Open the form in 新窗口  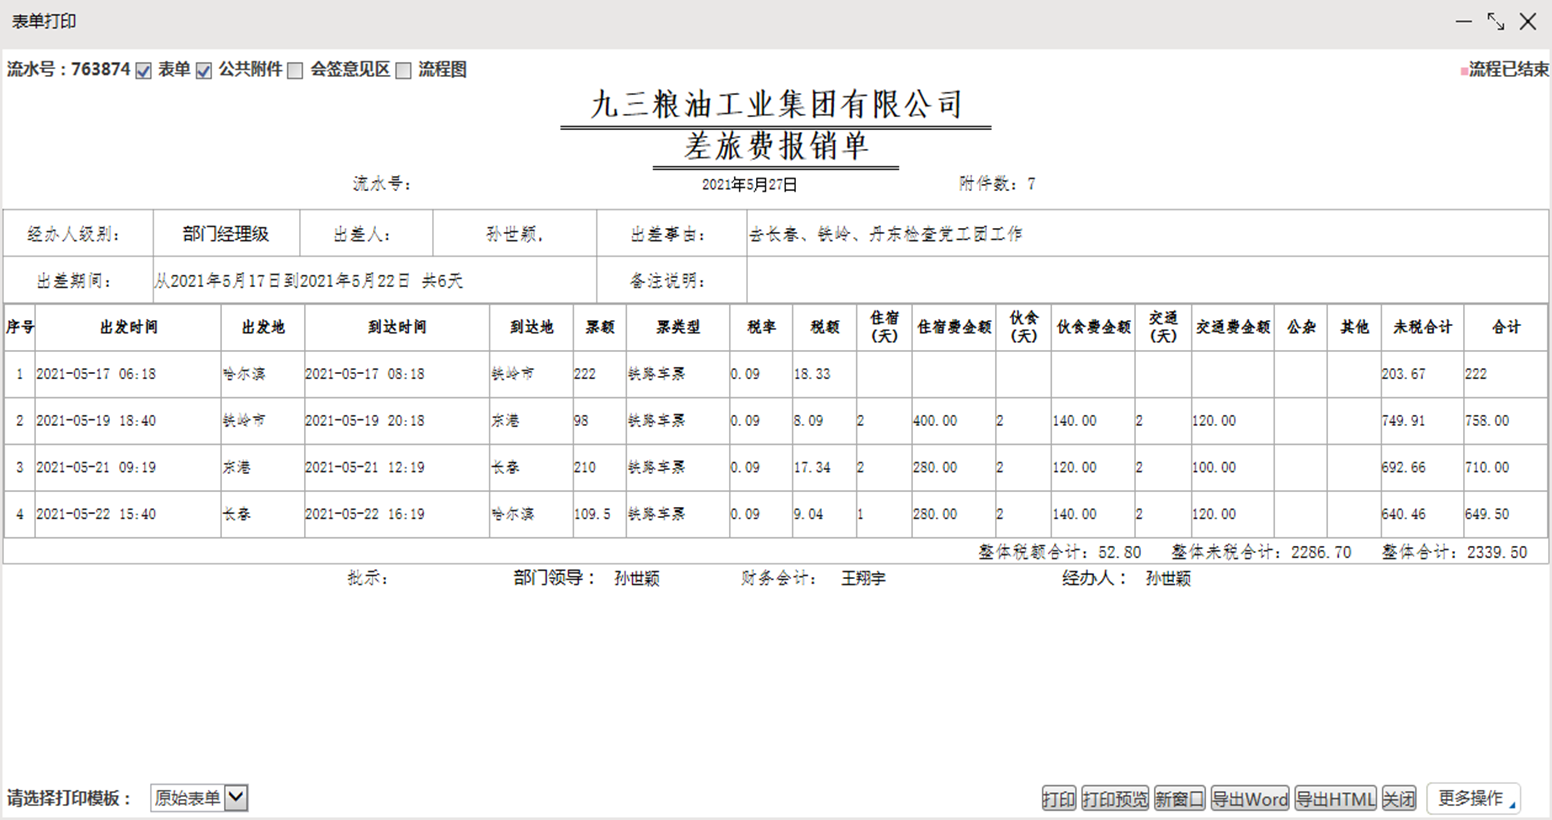click(1179, 799)
